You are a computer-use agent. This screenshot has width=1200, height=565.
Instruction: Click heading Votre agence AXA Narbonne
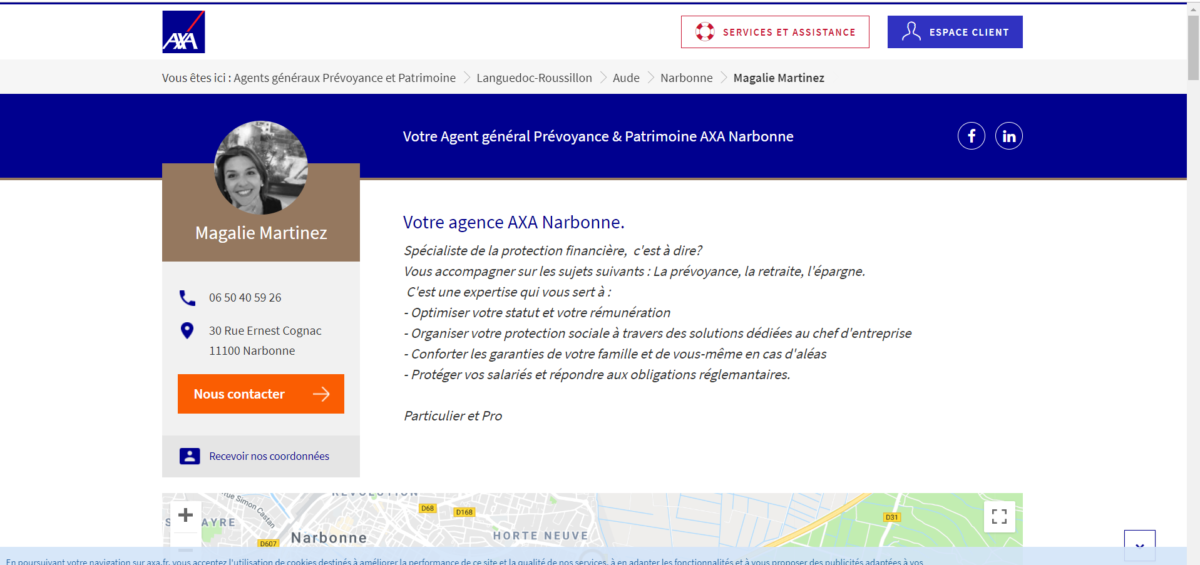513,222
